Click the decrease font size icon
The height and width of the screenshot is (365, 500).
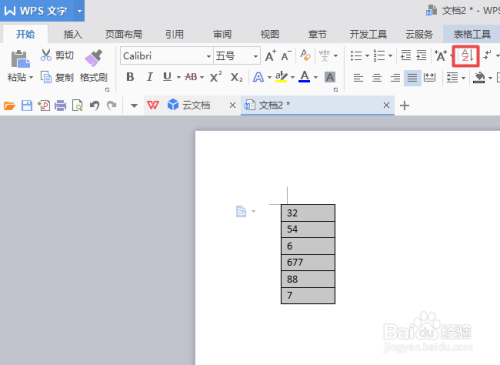point(286,56)
